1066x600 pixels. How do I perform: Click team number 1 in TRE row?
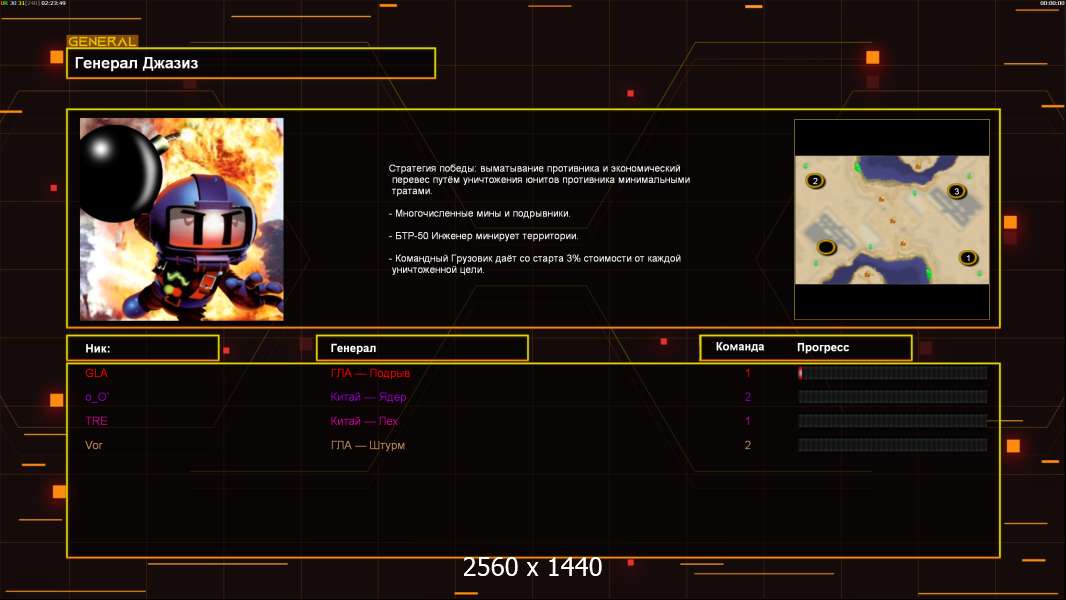point(748,421)
